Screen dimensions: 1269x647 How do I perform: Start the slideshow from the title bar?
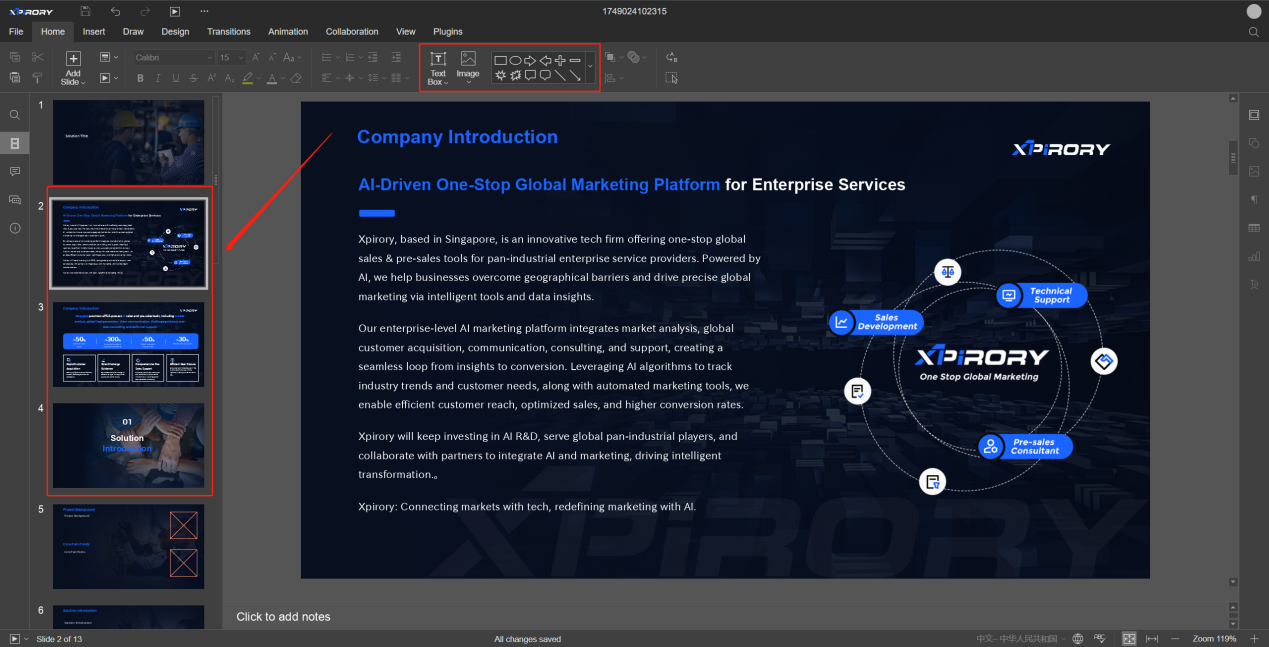pyautogui.click(x=175, y=11)
